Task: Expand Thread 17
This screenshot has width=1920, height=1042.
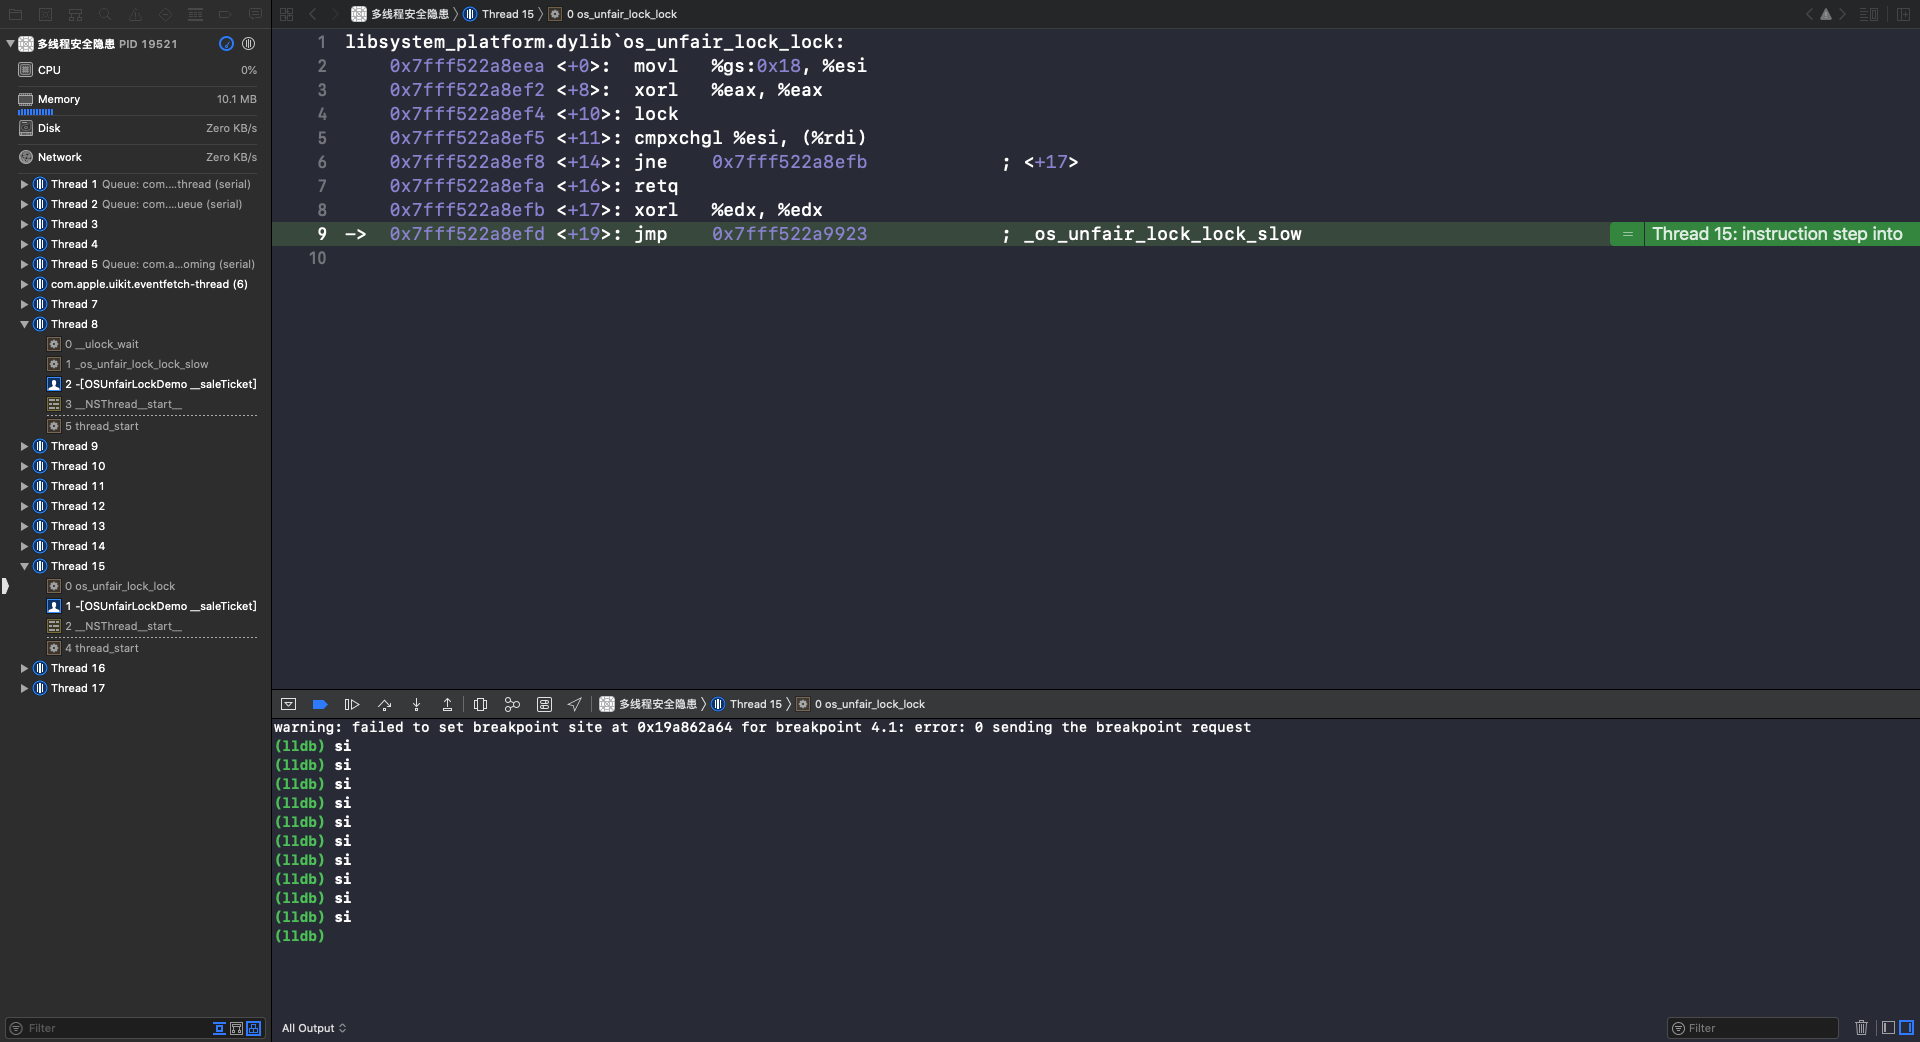Action: coord(24,688)
